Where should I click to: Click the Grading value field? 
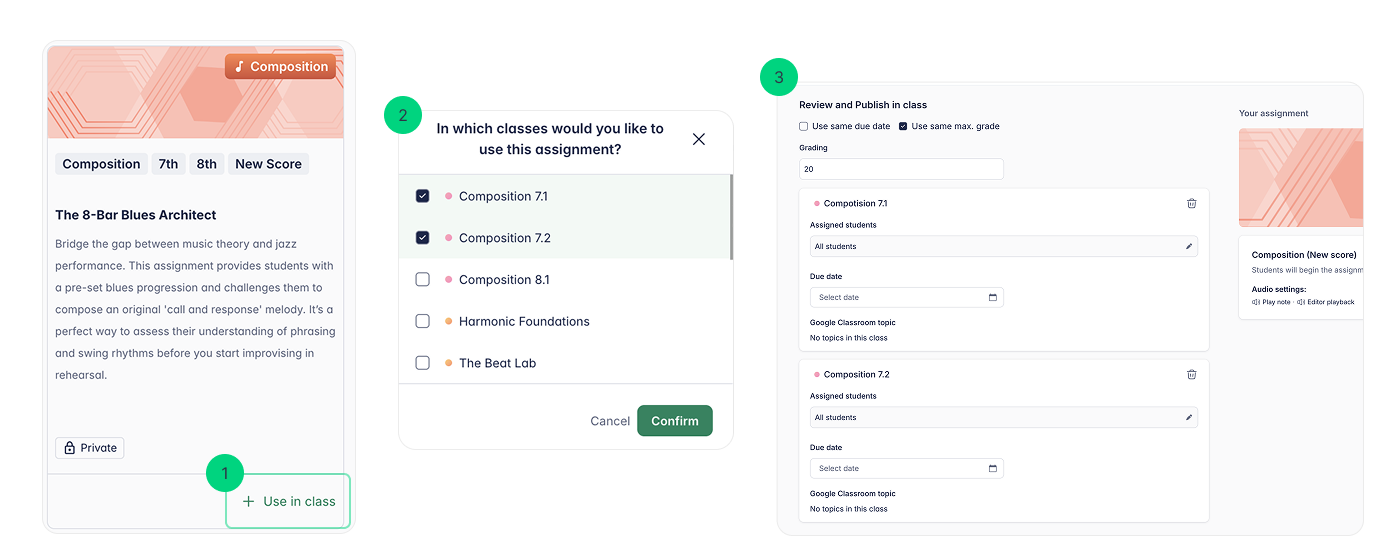[900, 169]
